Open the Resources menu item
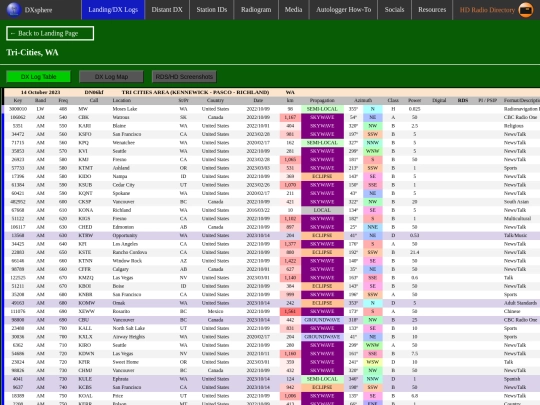The image size is (540, 405). click(x=432, y=10)
